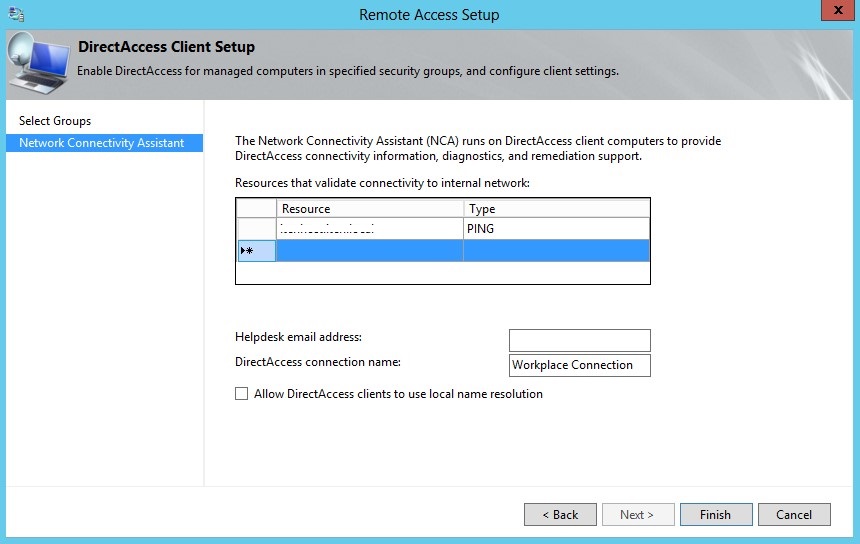Click the new-row marker with asterisk
The width and height of the screenshot is (860, 544).
point(255,251)
